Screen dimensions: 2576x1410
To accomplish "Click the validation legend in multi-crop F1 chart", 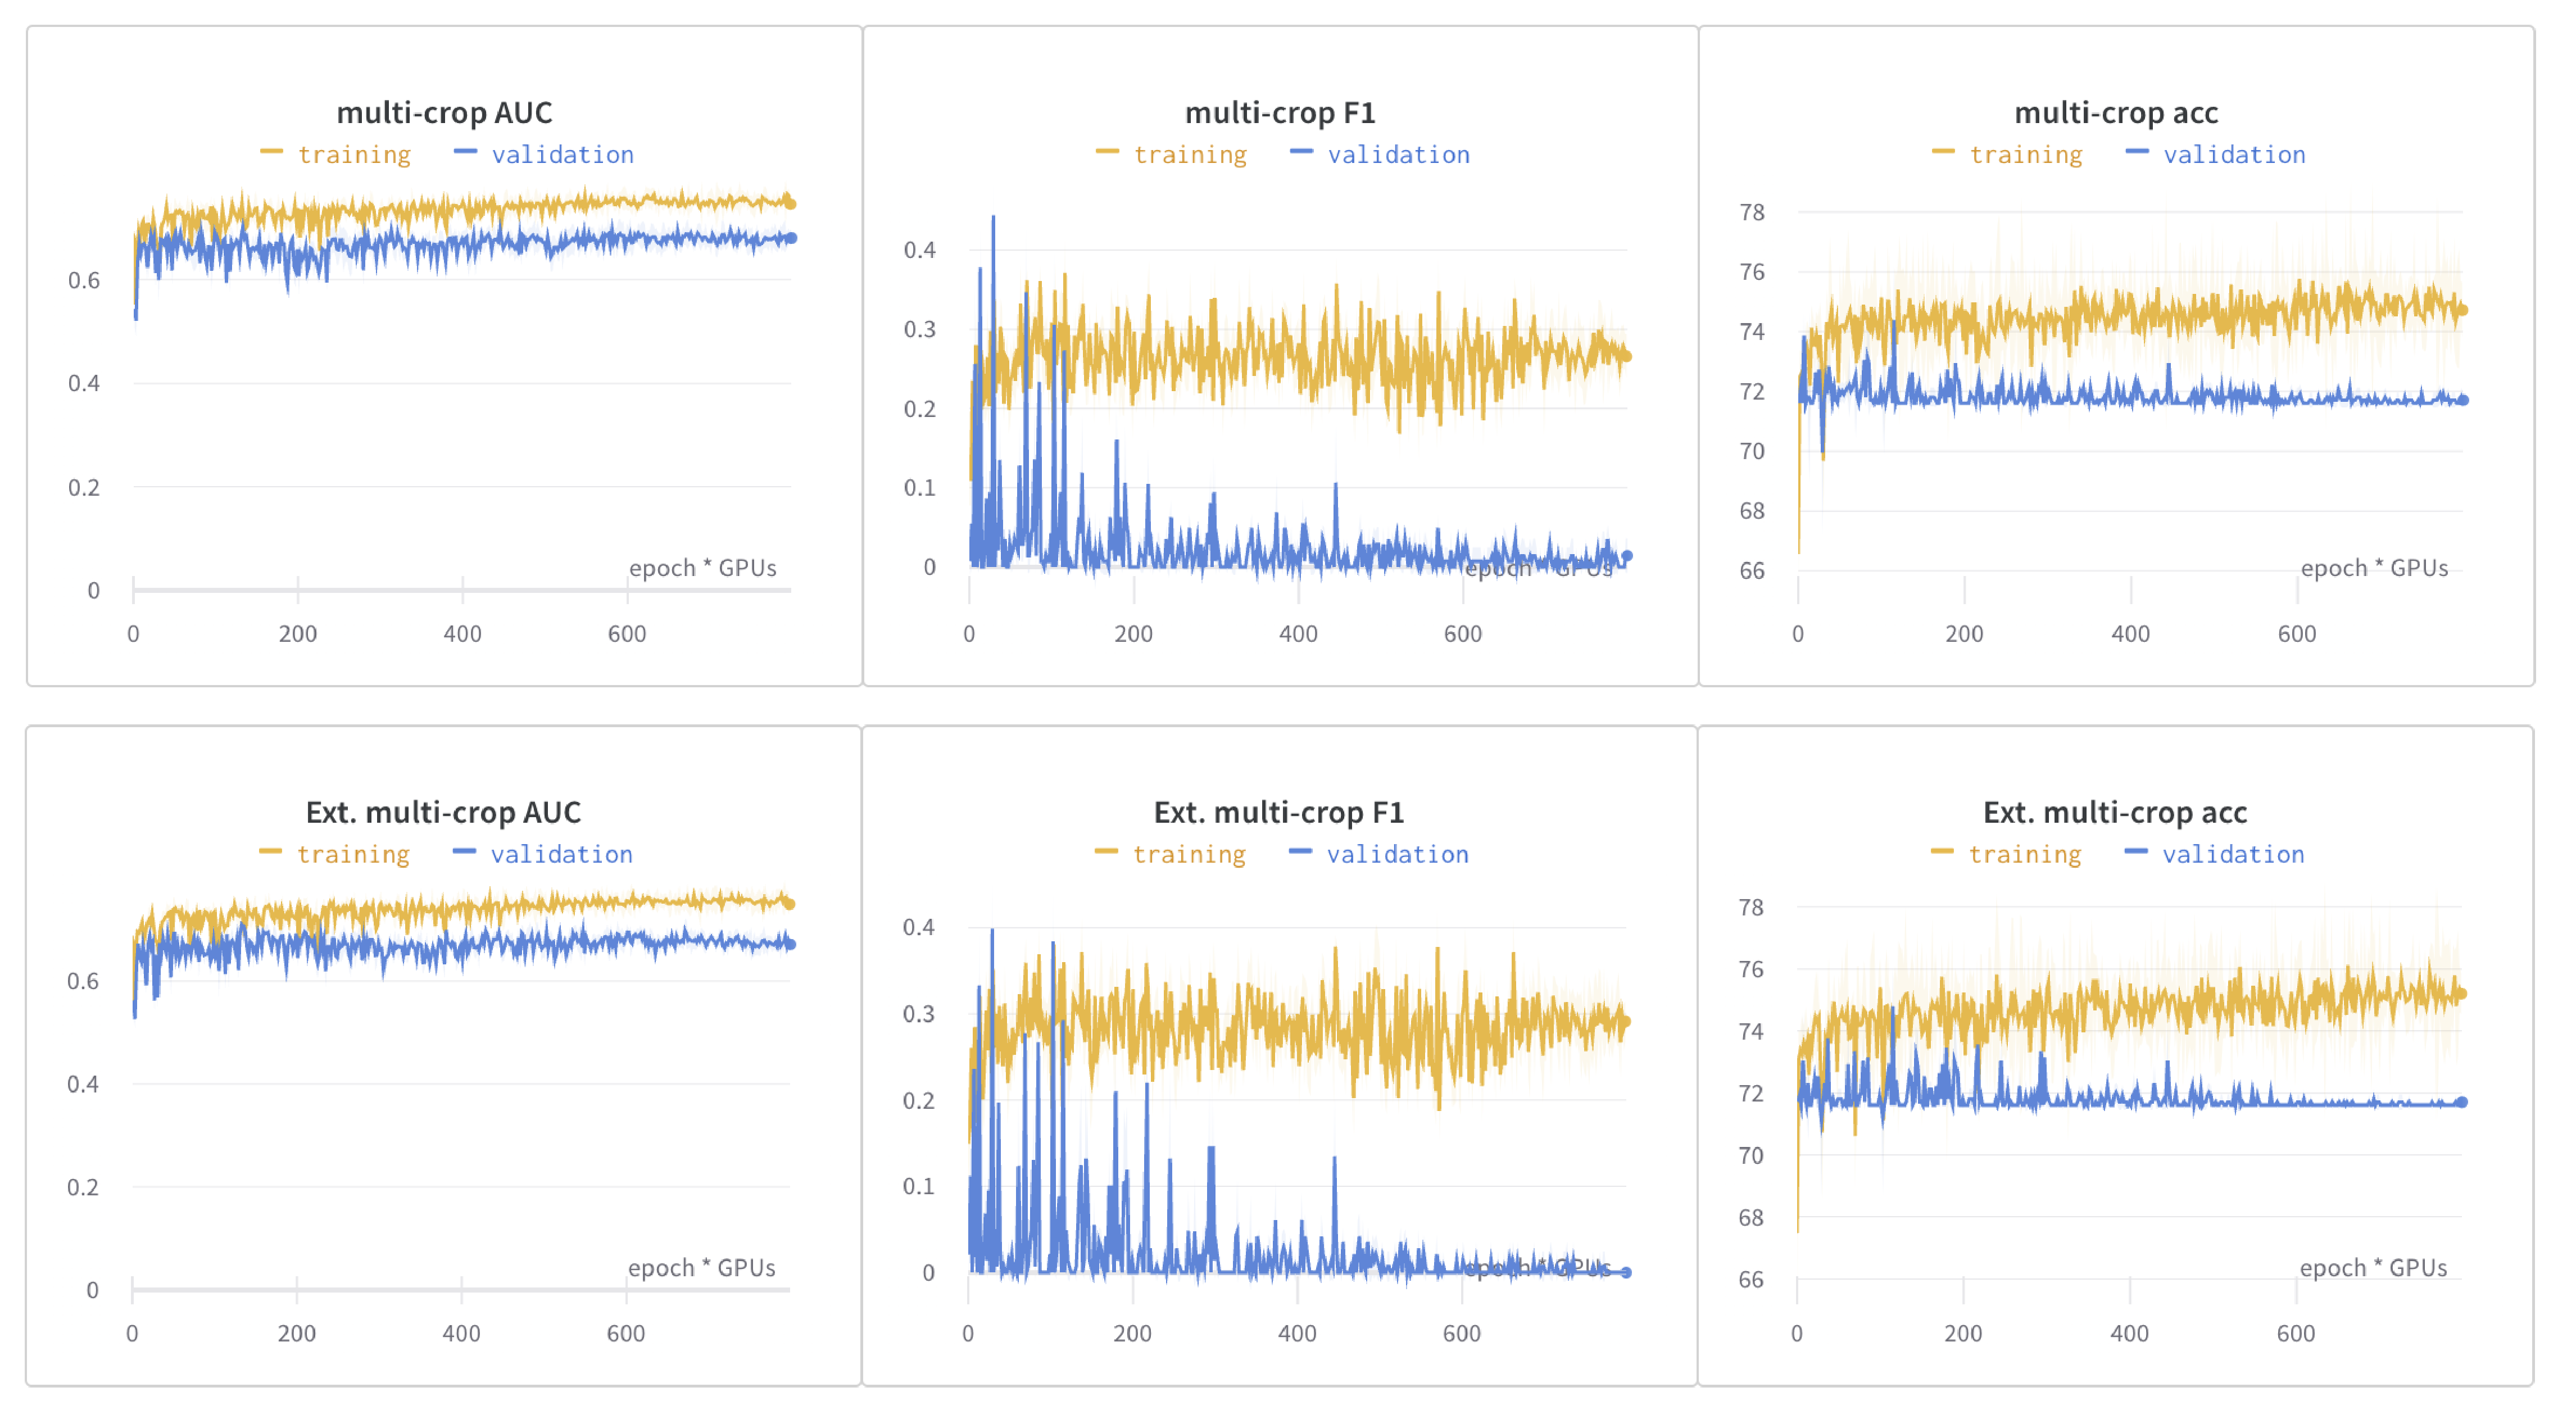I will 1380,154.
